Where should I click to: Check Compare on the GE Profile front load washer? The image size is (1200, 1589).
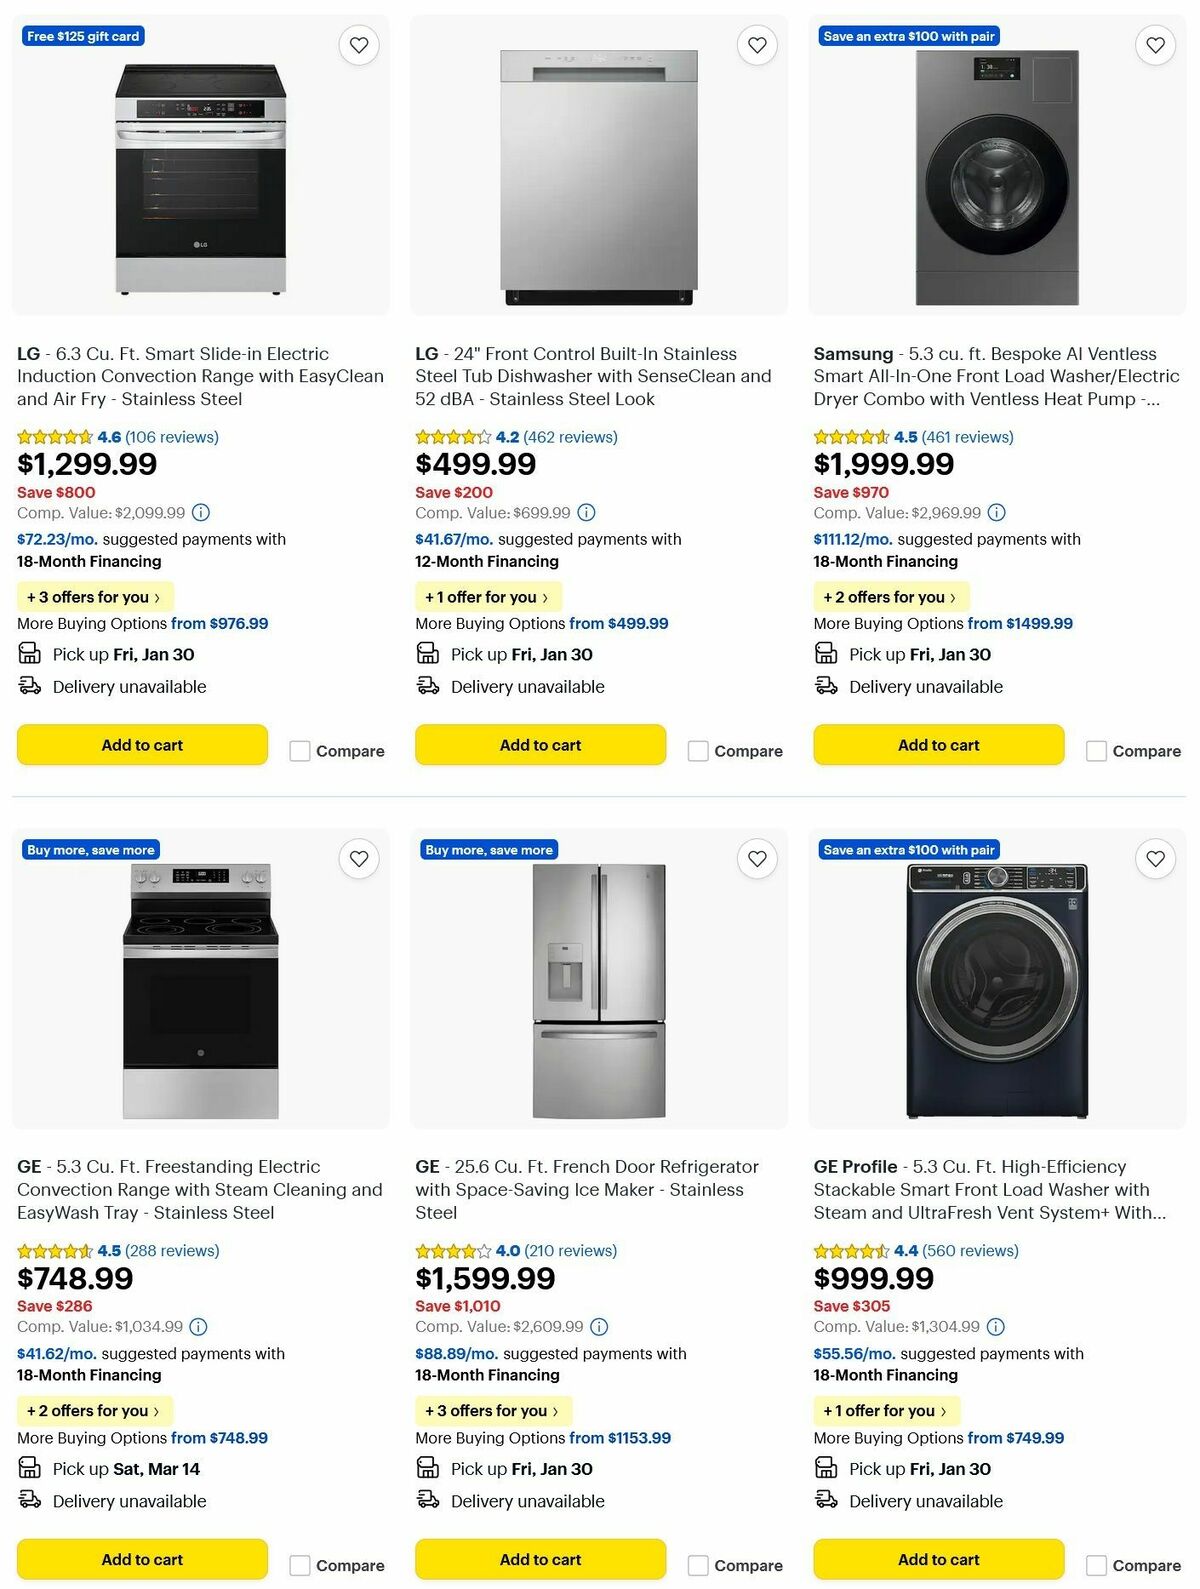[x=1095, y=1564]
